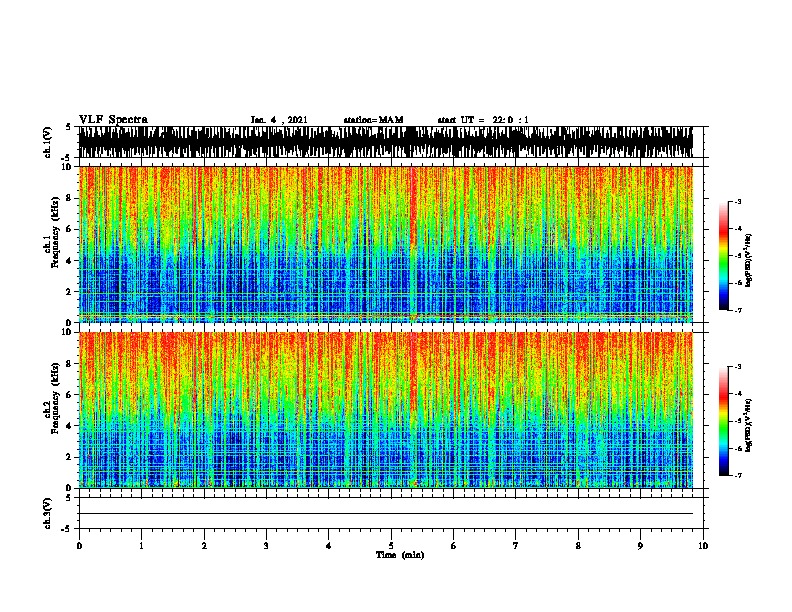Viewport: 792px width, 612px height.
Task: Click the "ch.3(V)" axis label
Action: (x=47, y=513)
